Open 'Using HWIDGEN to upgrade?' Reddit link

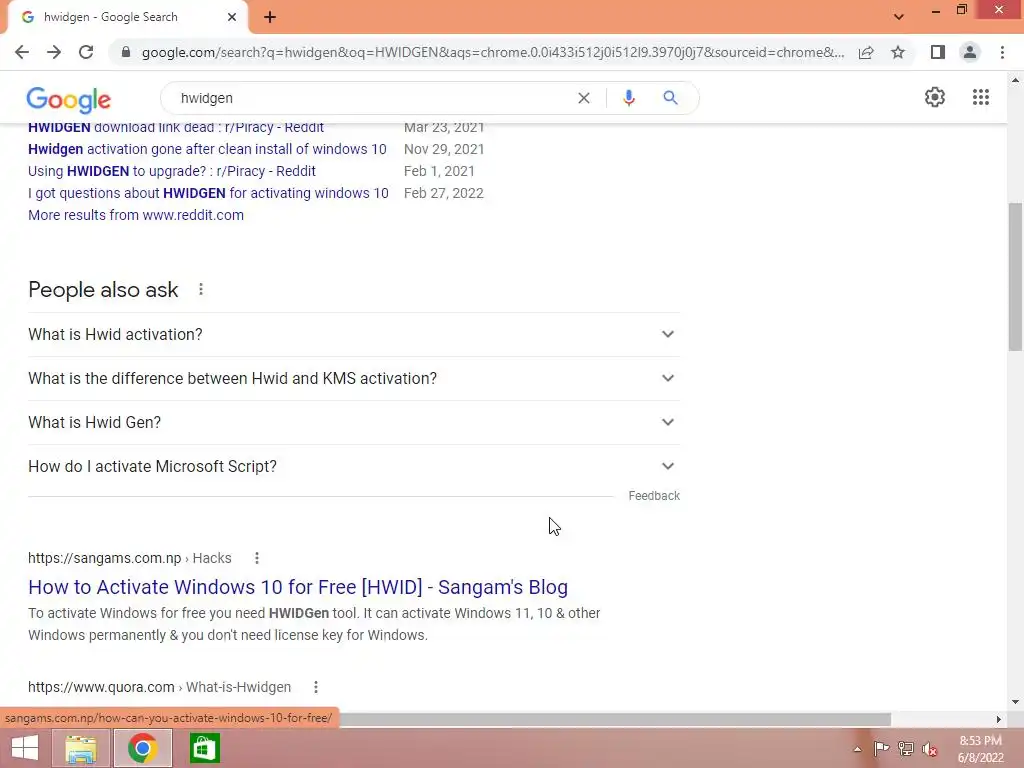[172, 171]
